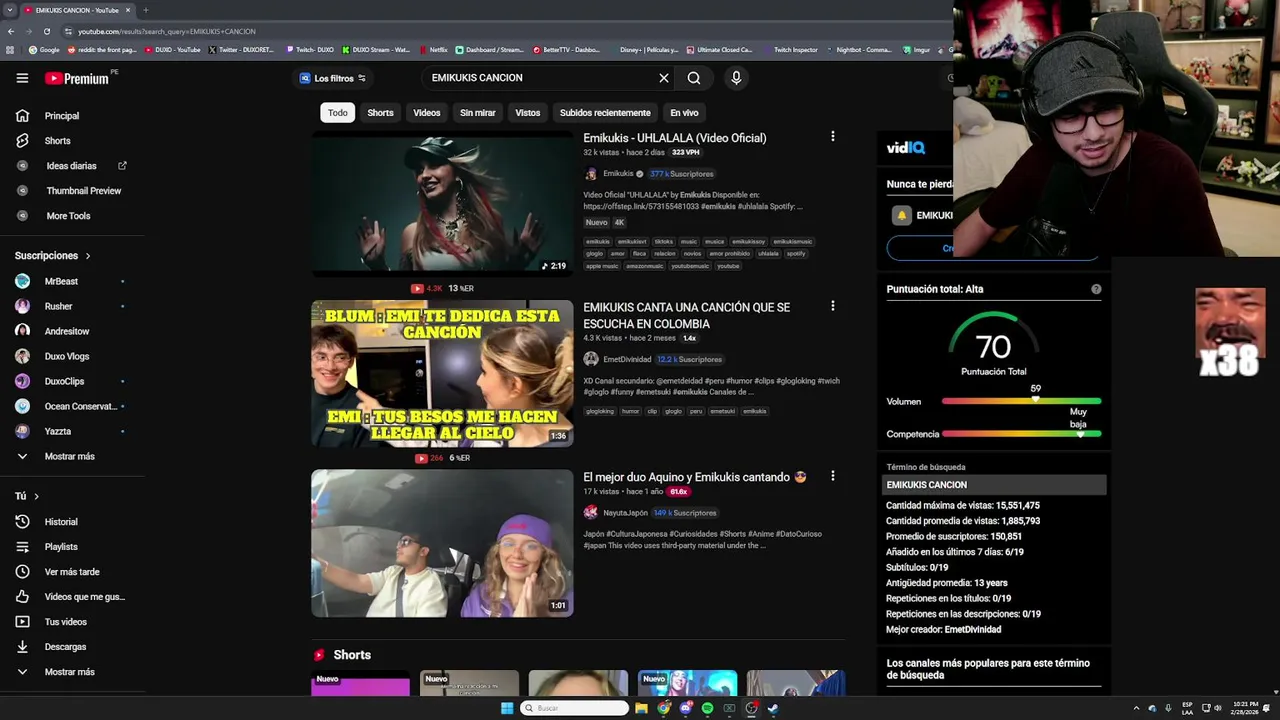Open Historial in the sidebar

pyautogui.click(x=61, y=522)
